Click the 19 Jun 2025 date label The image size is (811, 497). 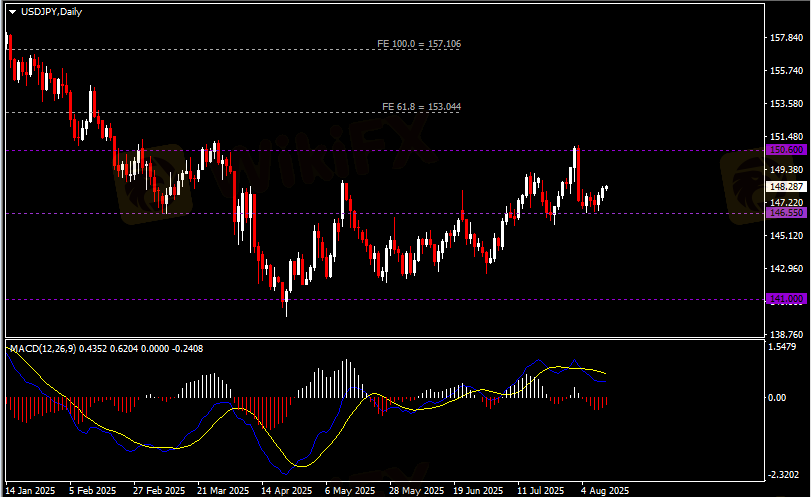coord(475,491)
